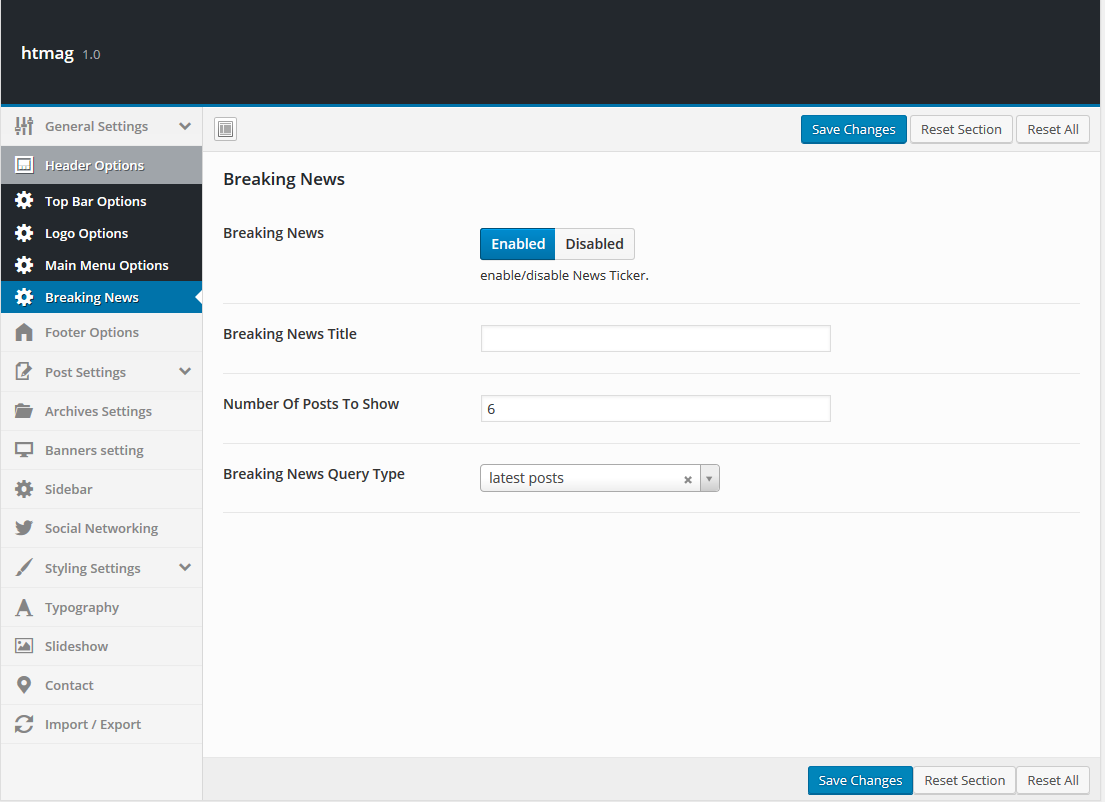Screen dimensions: 1105x802
Task: Click the Contact map pin icon
Action: click(x=24, y=685)
